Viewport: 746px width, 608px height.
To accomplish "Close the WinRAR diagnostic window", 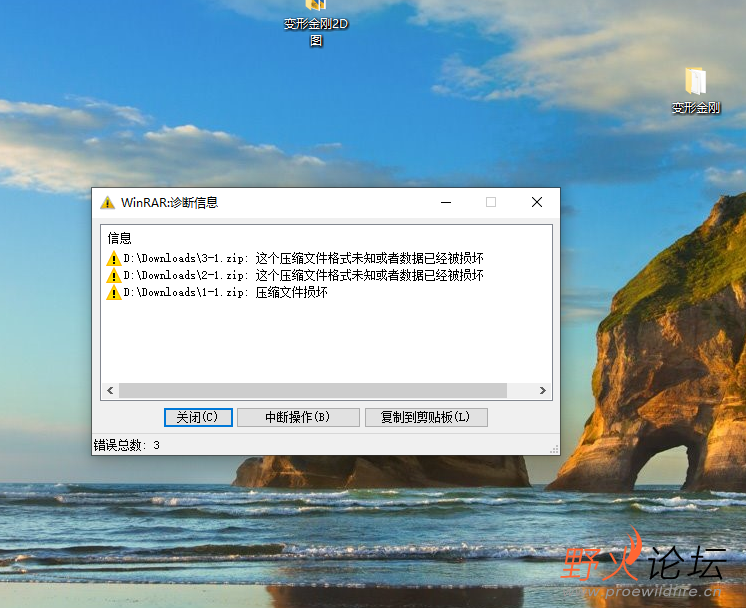I will 537,202.
